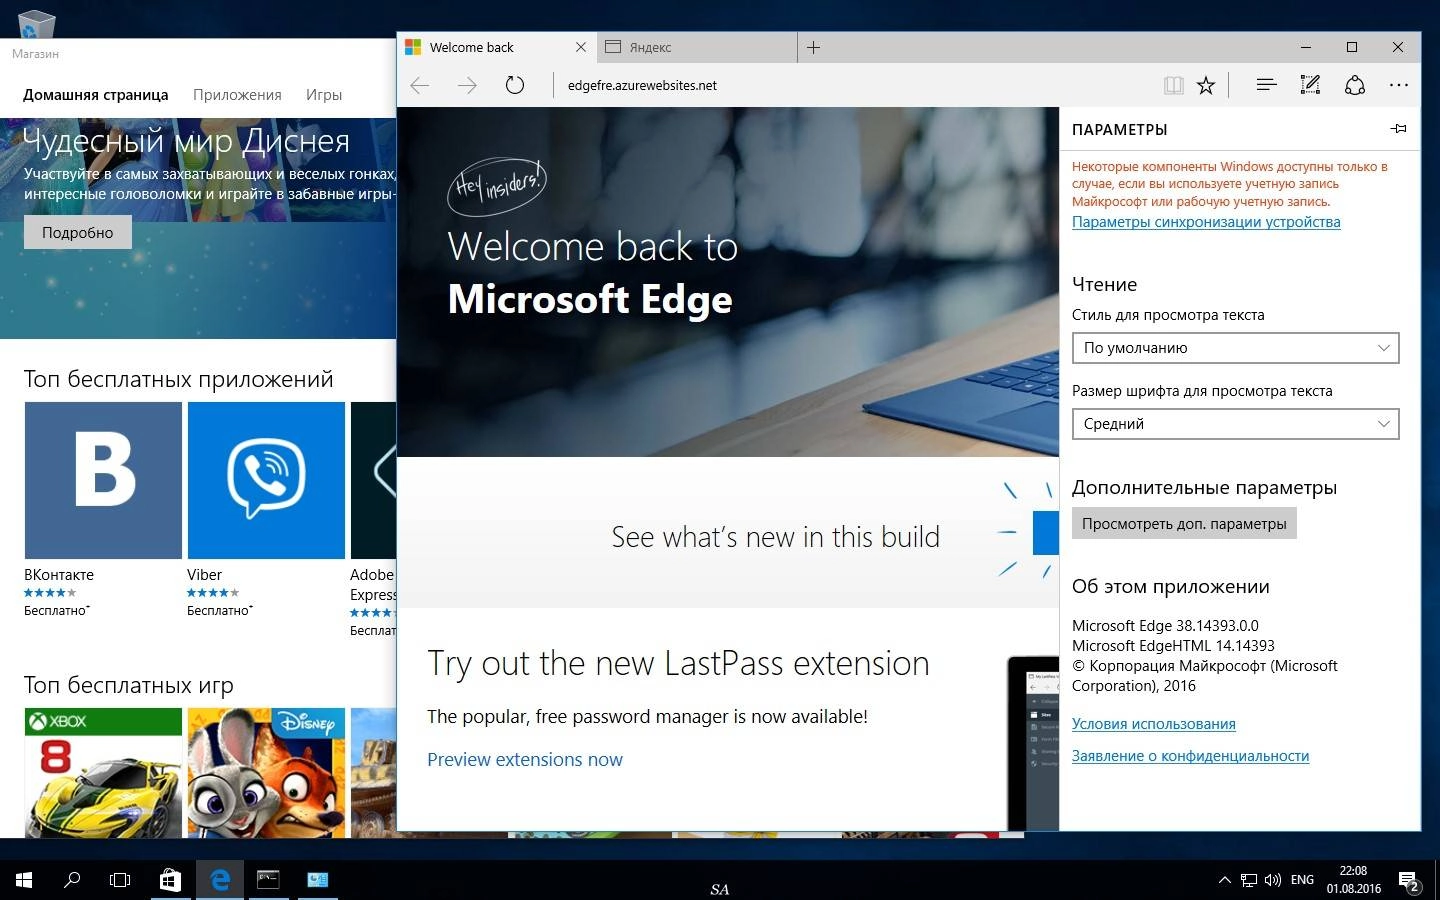The width and height of the screenshot is (1440, 900).
Task: Click the Edge back navigation arrow
Action: coord(420,85)
